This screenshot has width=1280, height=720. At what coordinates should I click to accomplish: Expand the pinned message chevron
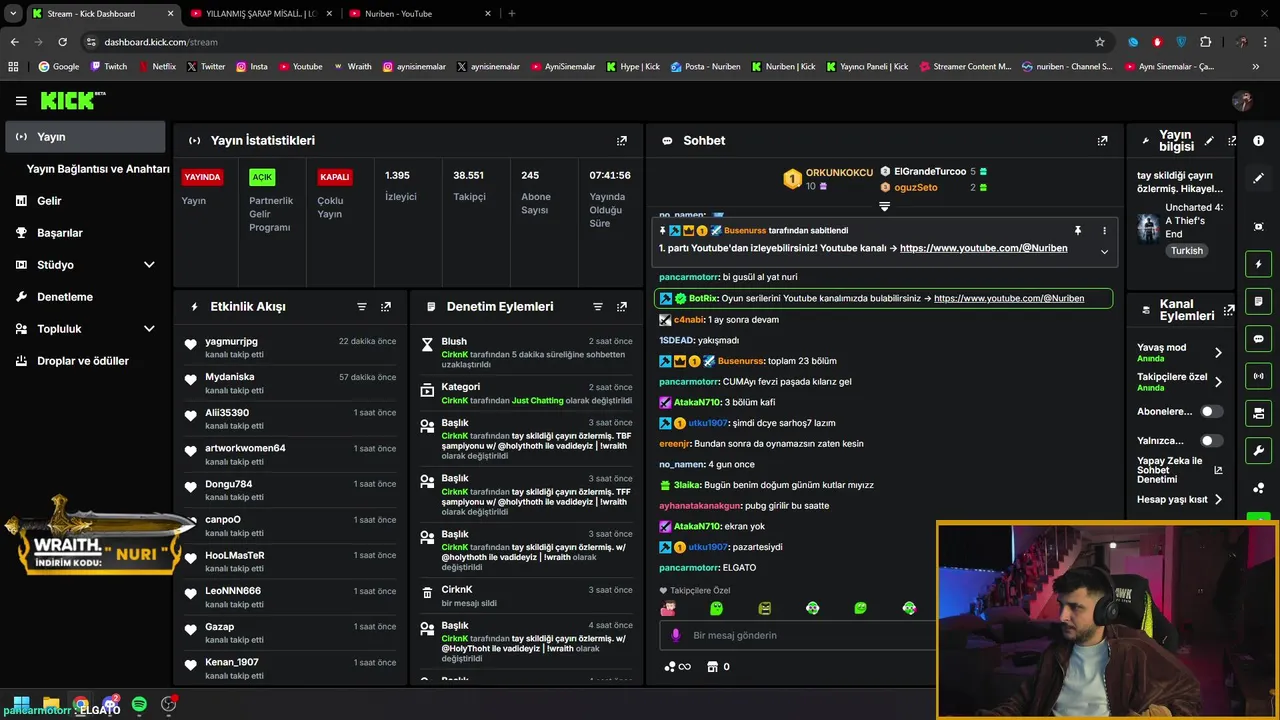1104,251
